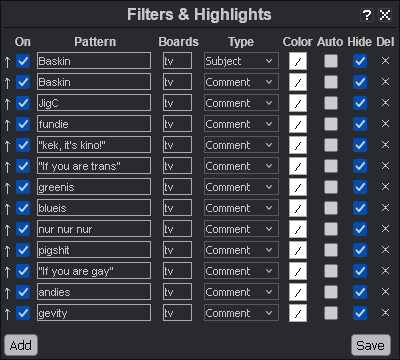The height and width of the screenshot is (360, 400).
Task: Uncheck Hide for the andies filter
Action: [x=360, y=292]
